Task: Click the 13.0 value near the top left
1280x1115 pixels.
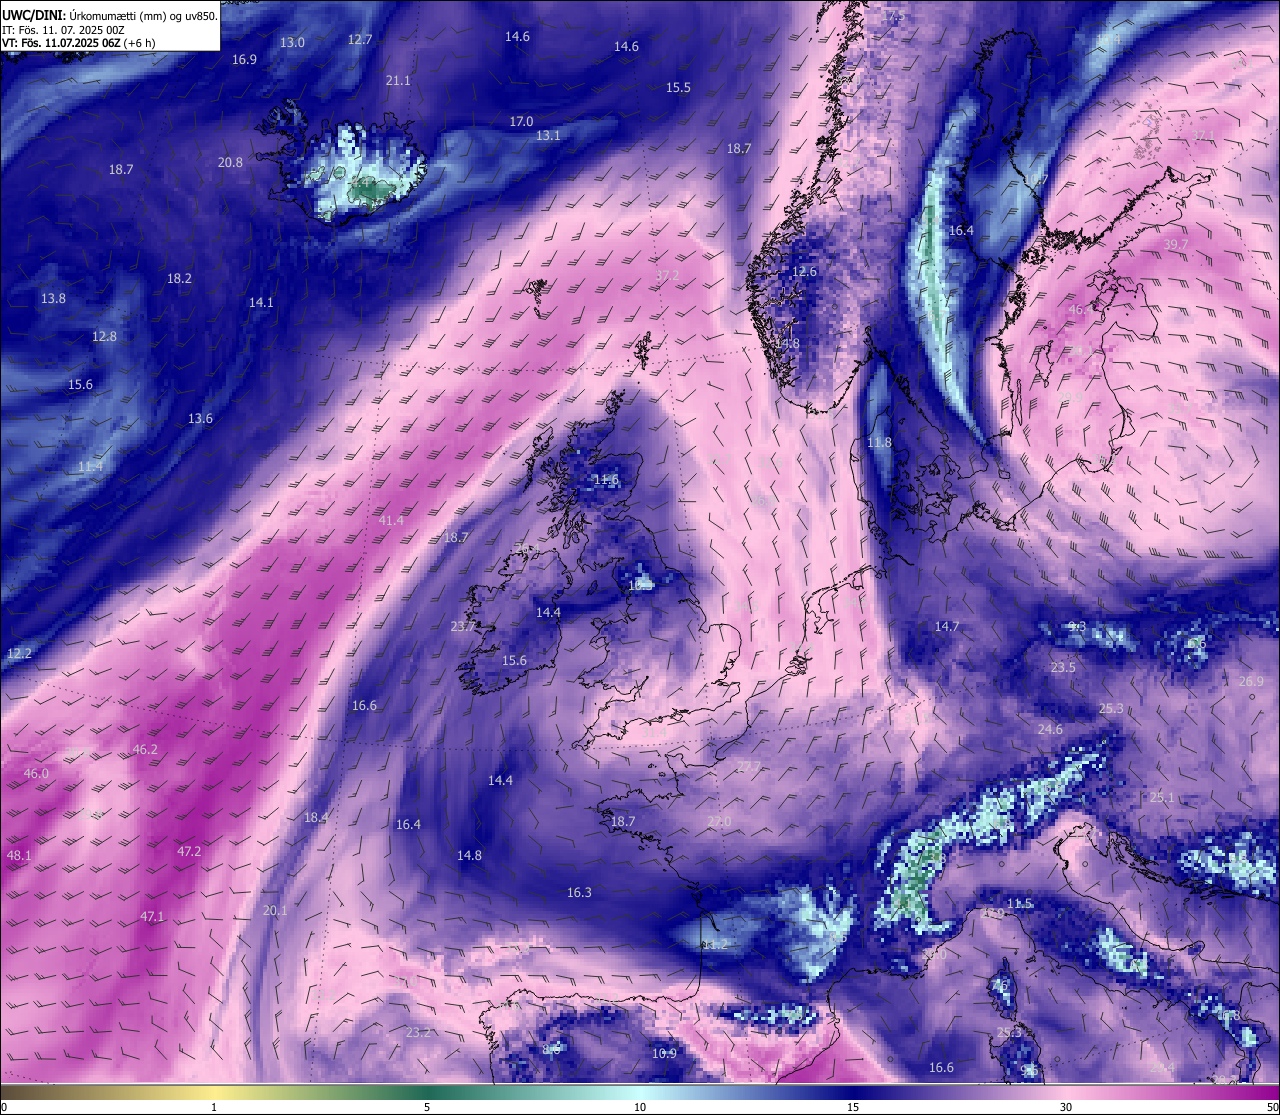Action: point(292,43)
